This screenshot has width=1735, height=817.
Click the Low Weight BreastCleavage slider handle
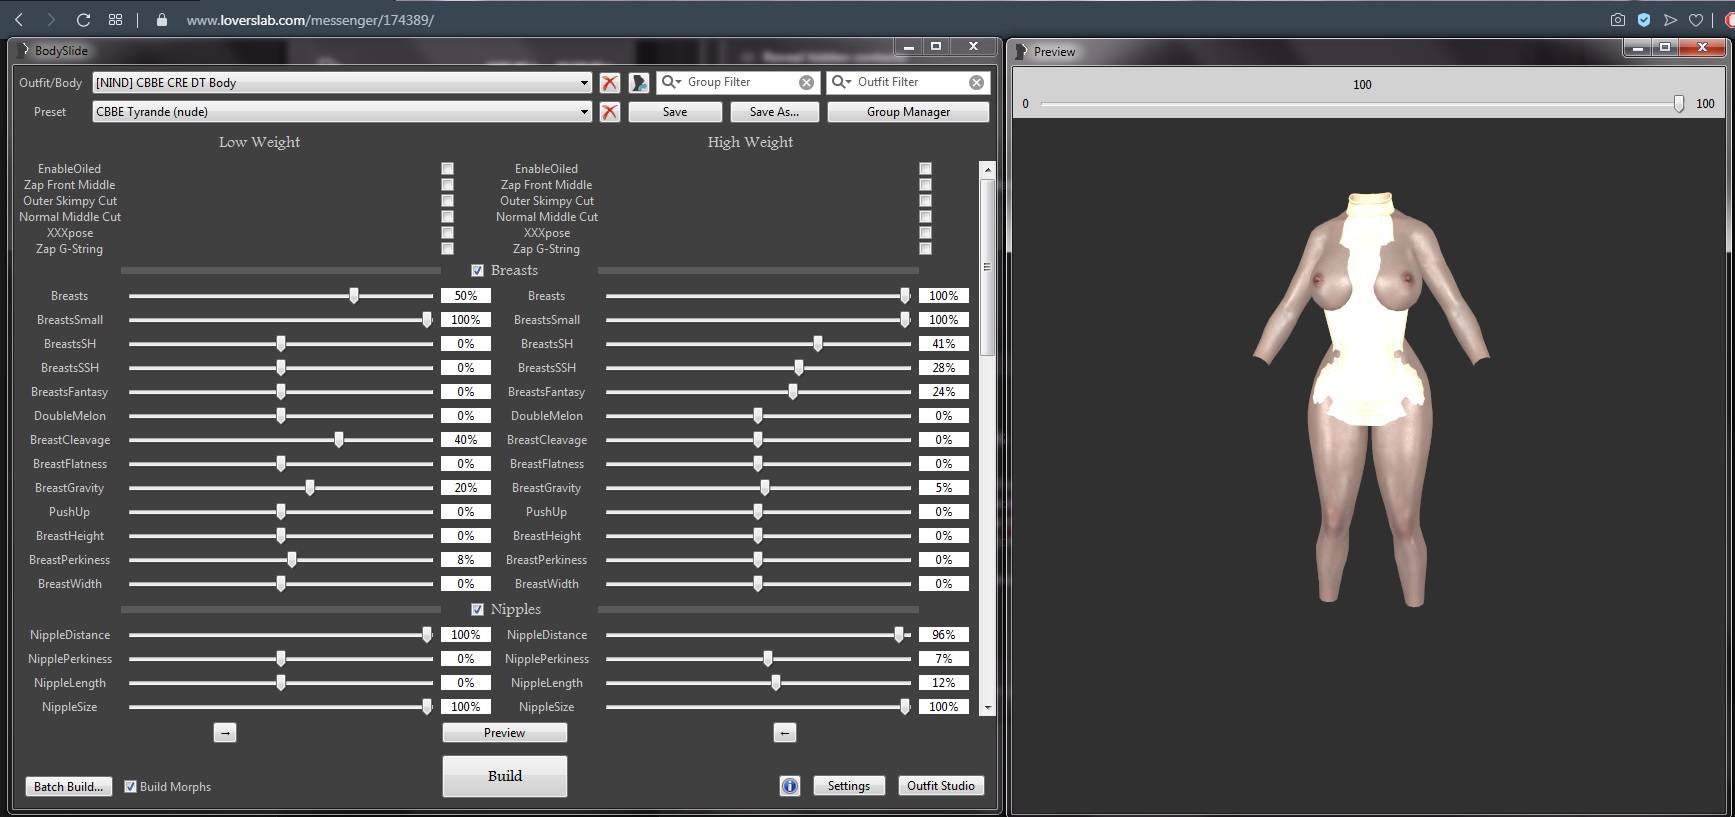click(x=339, y=440)
